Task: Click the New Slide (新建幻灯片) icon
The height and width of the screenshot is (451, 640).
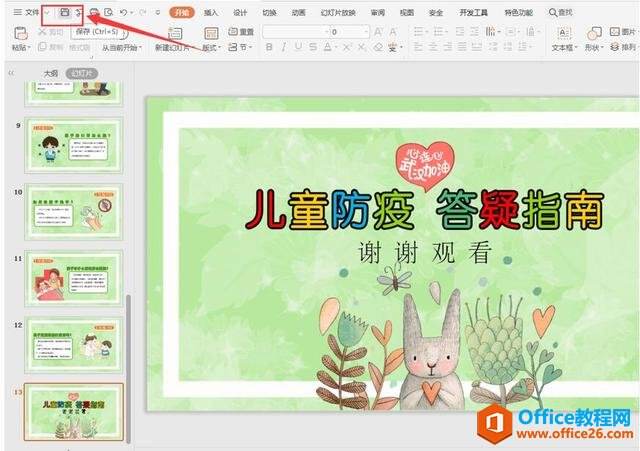Action: [175, 33]
